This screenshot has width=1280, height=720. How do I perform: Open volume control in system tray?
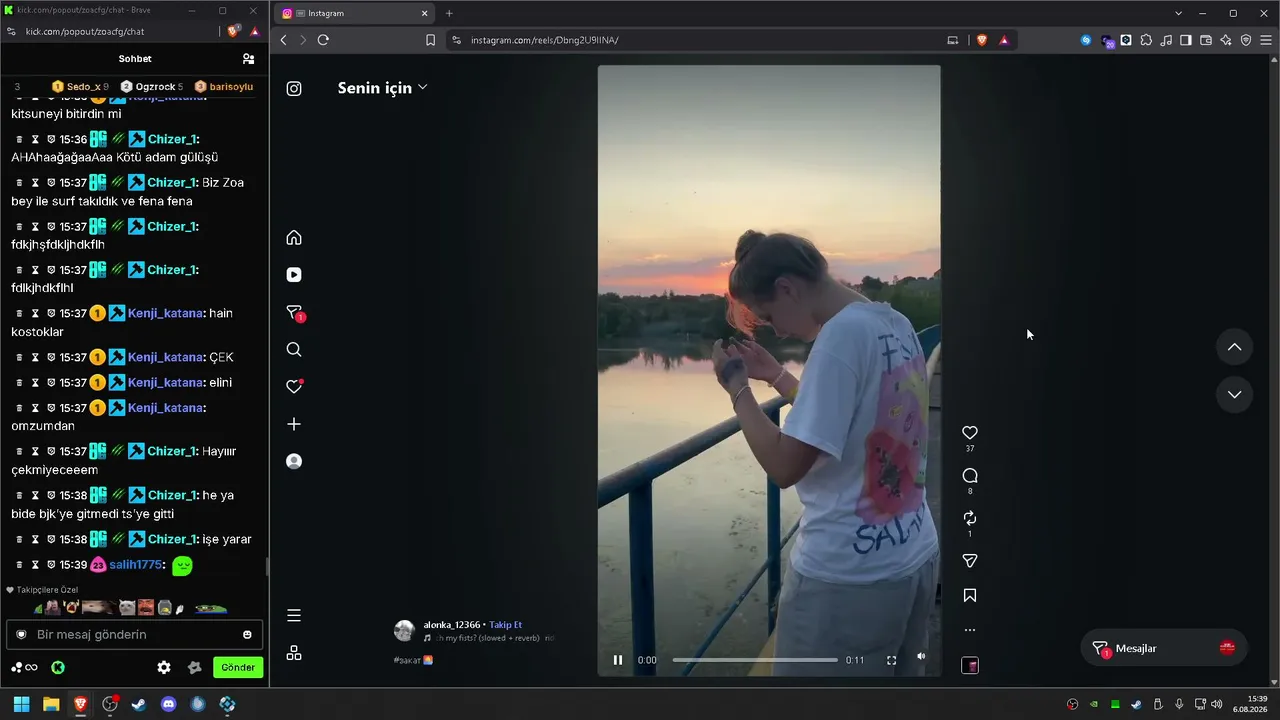pos(1217,704)
